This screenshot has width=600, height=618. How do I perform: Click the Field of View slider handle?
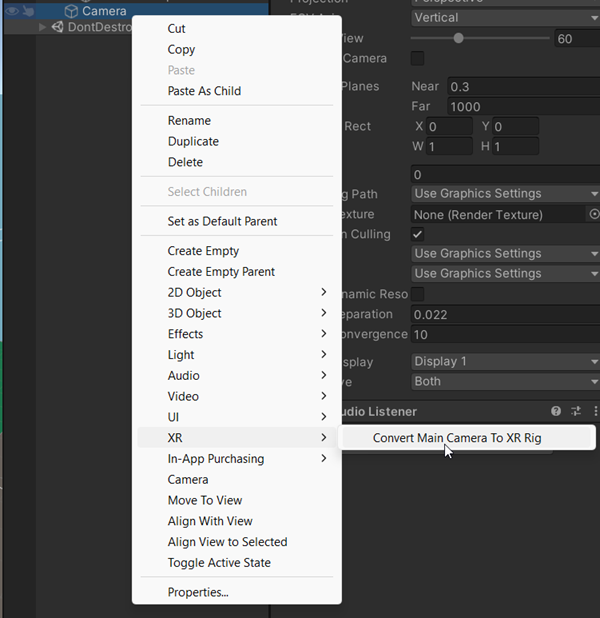tap(458, 38)
